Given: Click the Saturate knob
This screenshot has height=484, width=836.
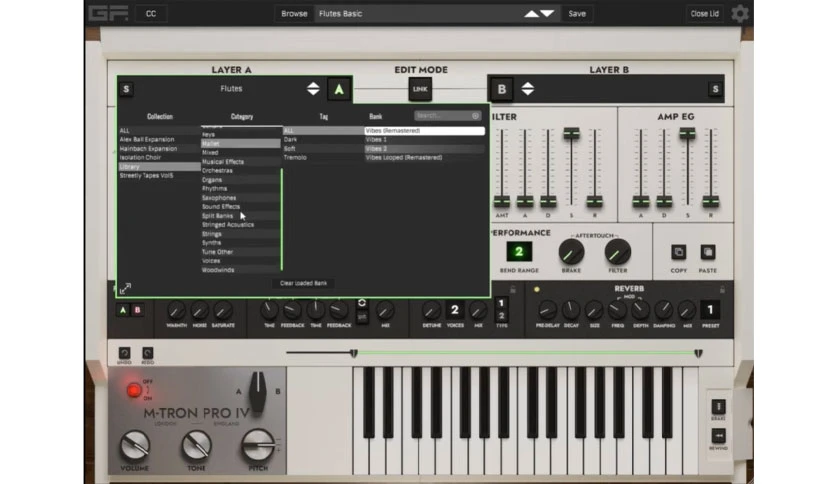Looking at the screenshot, I should 223,310.
